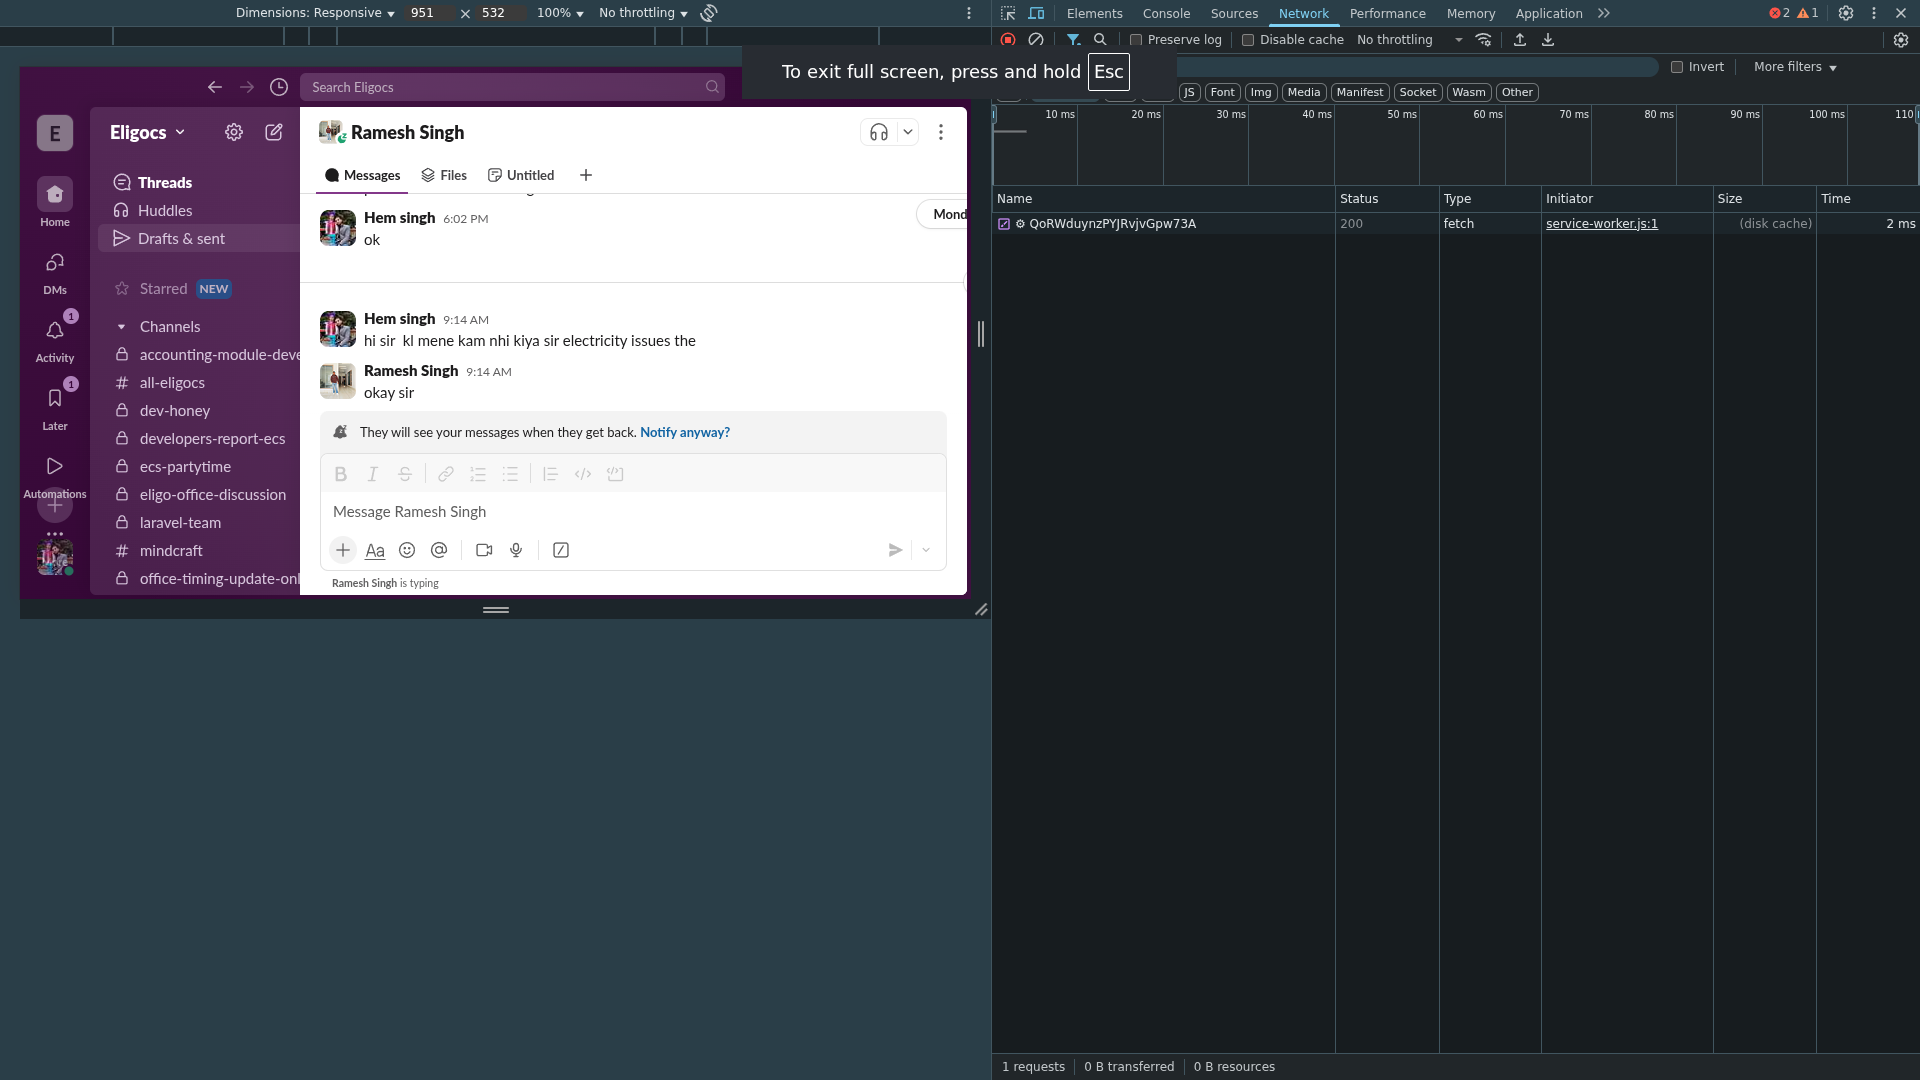1920x1080 pixels.
Task: Toggle the DevTools network filter funnel
Action: 1073,40
